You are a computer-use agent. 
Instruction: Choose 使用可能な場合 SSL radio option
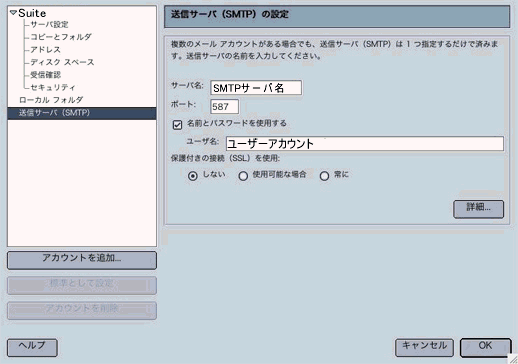pyautogui.click(x=243, y=176)
